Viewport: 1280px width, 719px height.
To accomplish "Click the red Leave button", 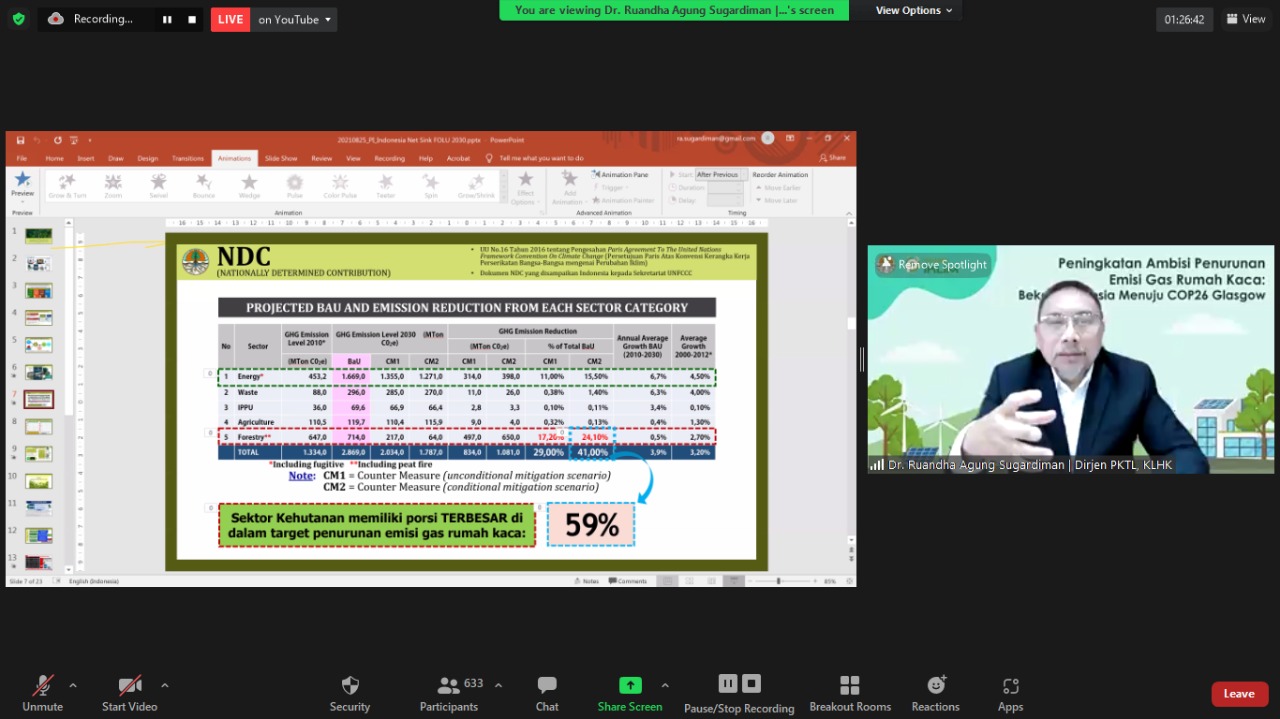I will 1239,694.
